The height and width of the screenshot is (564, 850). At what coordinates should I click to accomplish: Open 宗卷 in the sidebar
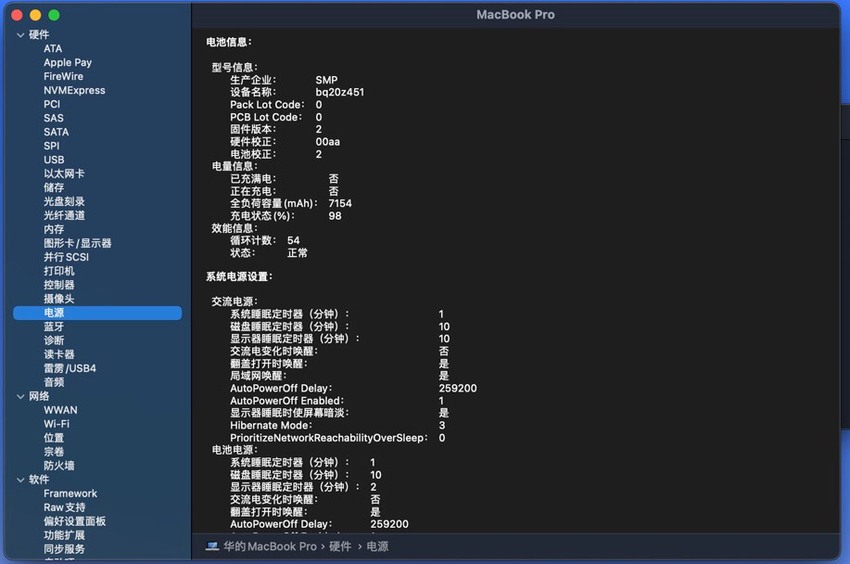(54, 452)
